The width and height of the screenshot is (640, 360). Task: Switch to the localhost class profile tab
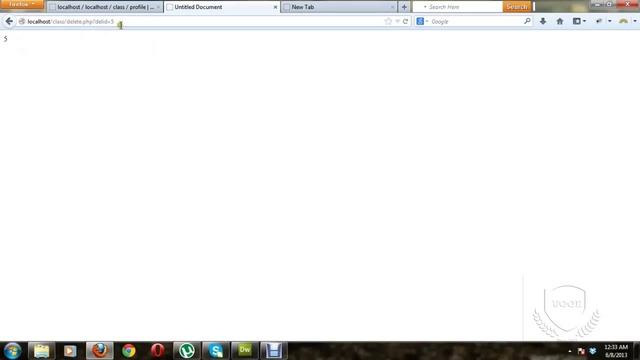tap(105, 7)
